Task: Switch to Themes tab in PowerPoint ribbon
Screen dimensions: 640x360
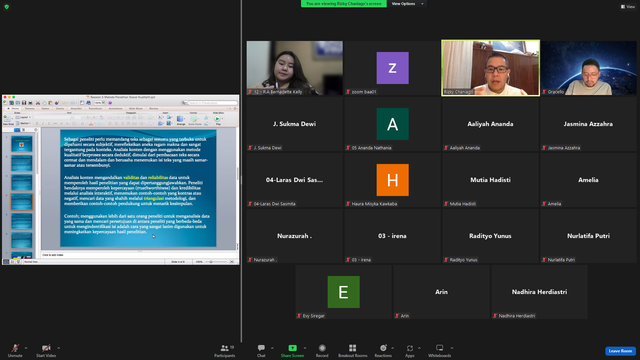Action: (30, 109)
